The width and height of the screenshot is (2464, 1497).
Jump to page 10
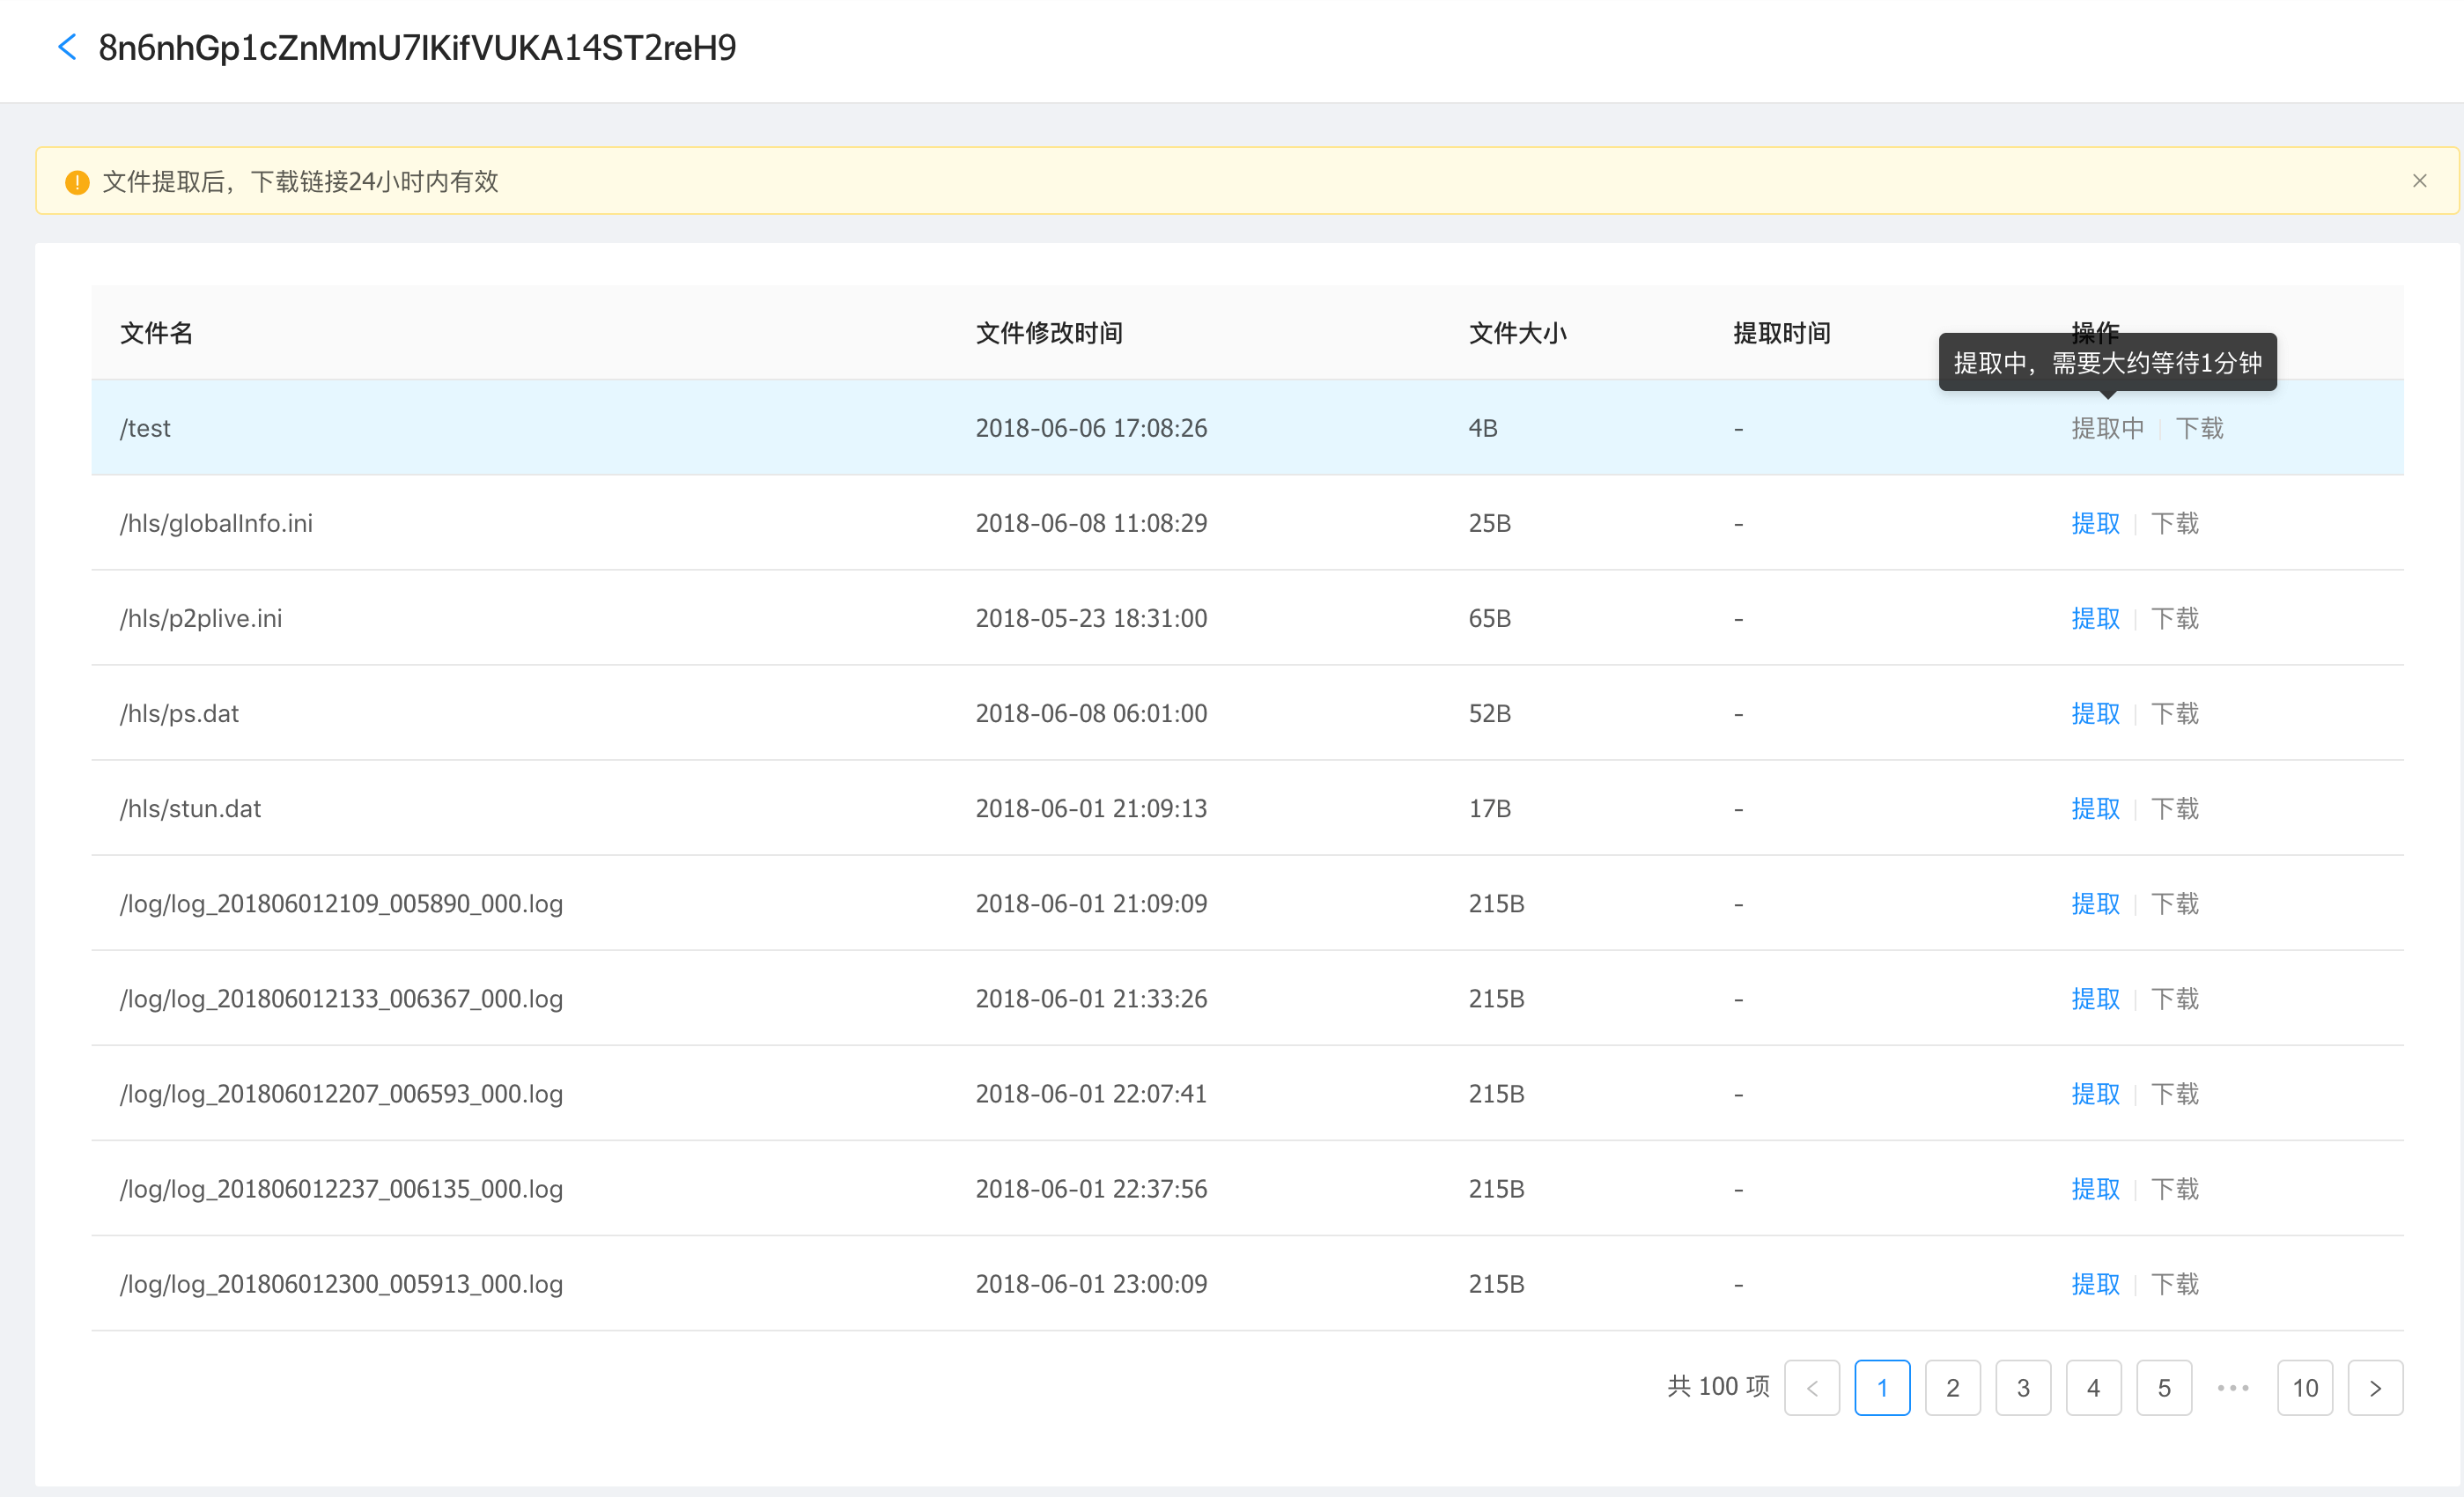pyautogui.click(x=2304, y=1388)
